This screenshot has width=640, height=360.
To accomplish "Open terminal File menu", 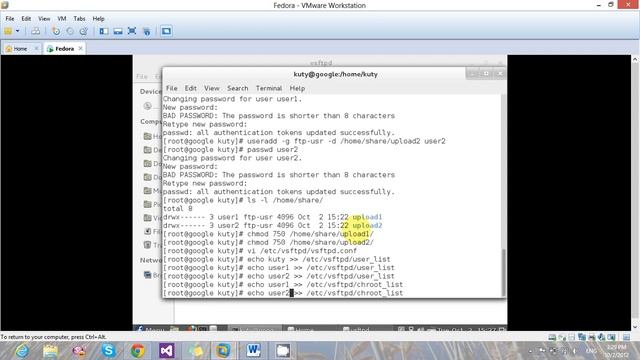I will coord(171,88).
